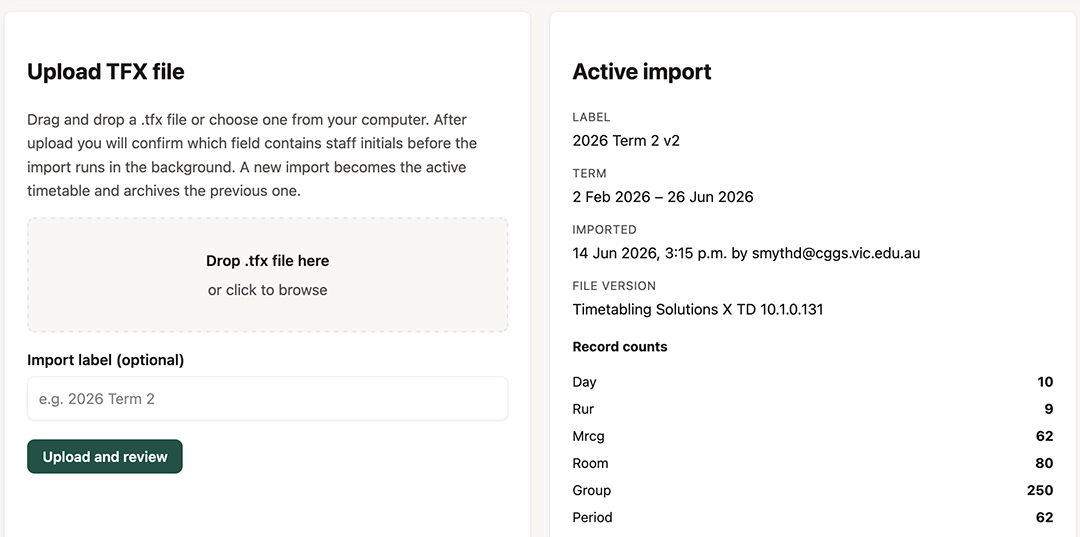Image resolution: width=1080 pixels, height=537 pixels.
Task: Click the LABEL caption in Active import
Action: click(x=591, y=118)
